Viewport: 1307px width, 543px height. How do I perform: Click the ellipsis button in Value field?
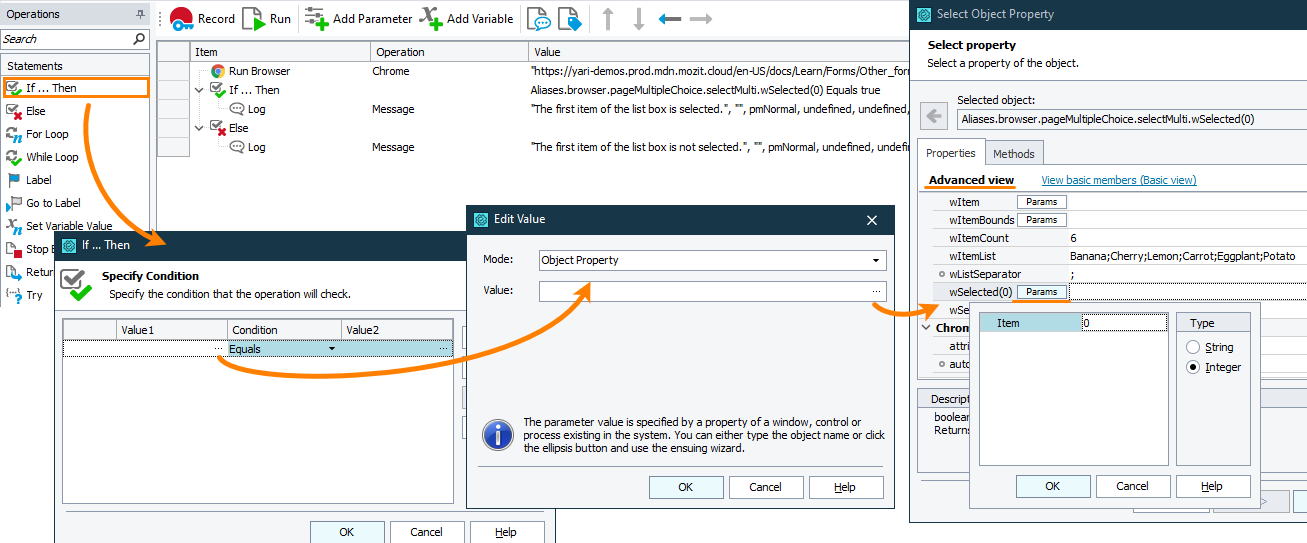coord(877,291)
